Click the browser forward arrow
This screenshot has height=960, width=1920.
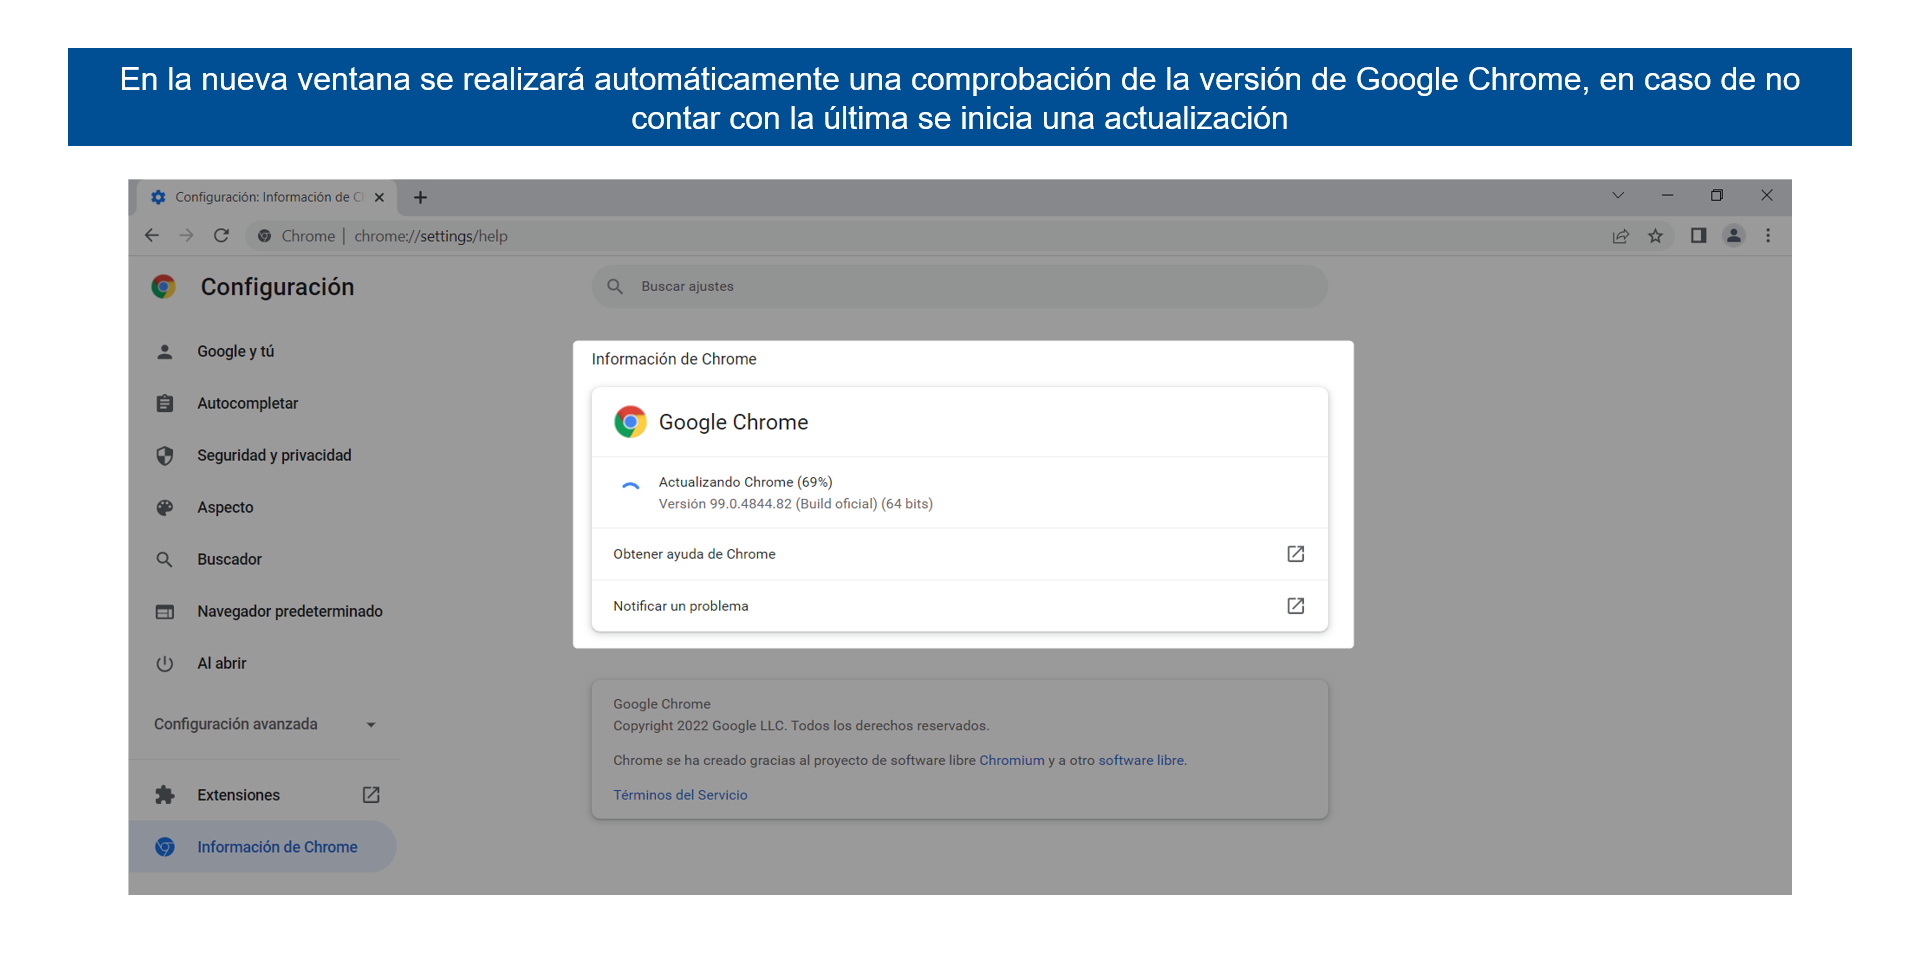click(x=187, y=236)
